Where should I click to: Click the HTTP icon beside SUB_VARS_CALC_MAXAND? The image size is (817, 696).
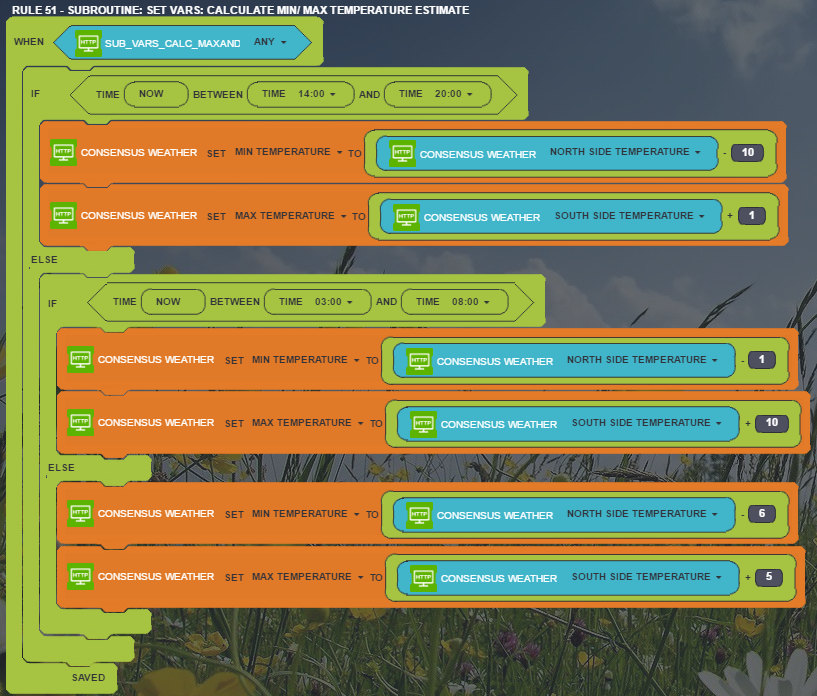[89, 43]
